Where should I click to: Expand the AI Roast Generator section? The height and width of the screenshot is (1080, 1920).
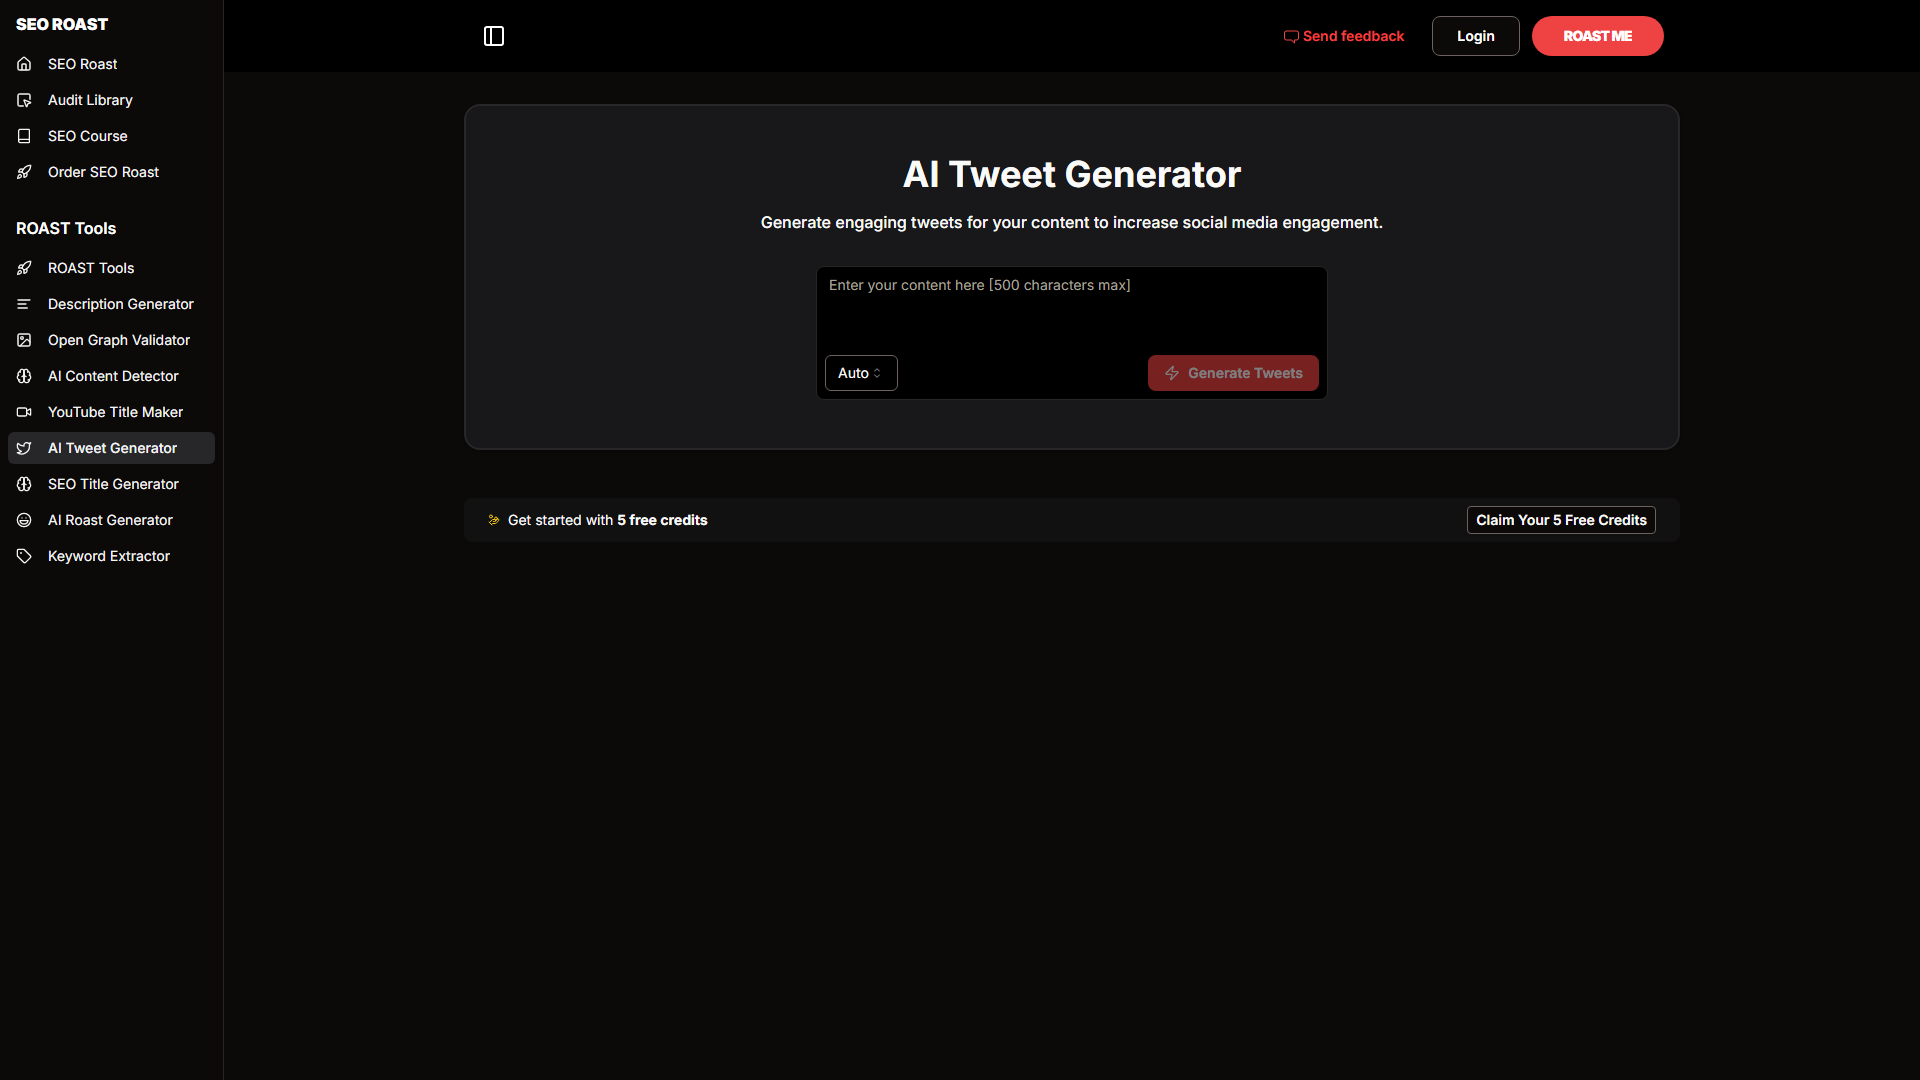111,520
